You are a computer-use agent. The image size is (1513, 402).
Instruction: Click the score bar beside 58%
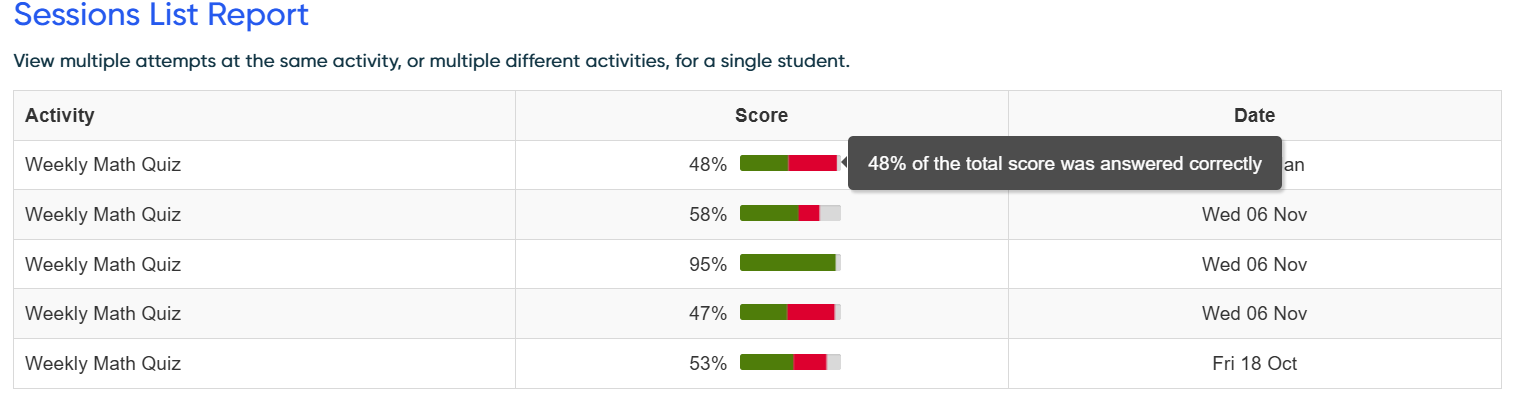pos(790,213)
